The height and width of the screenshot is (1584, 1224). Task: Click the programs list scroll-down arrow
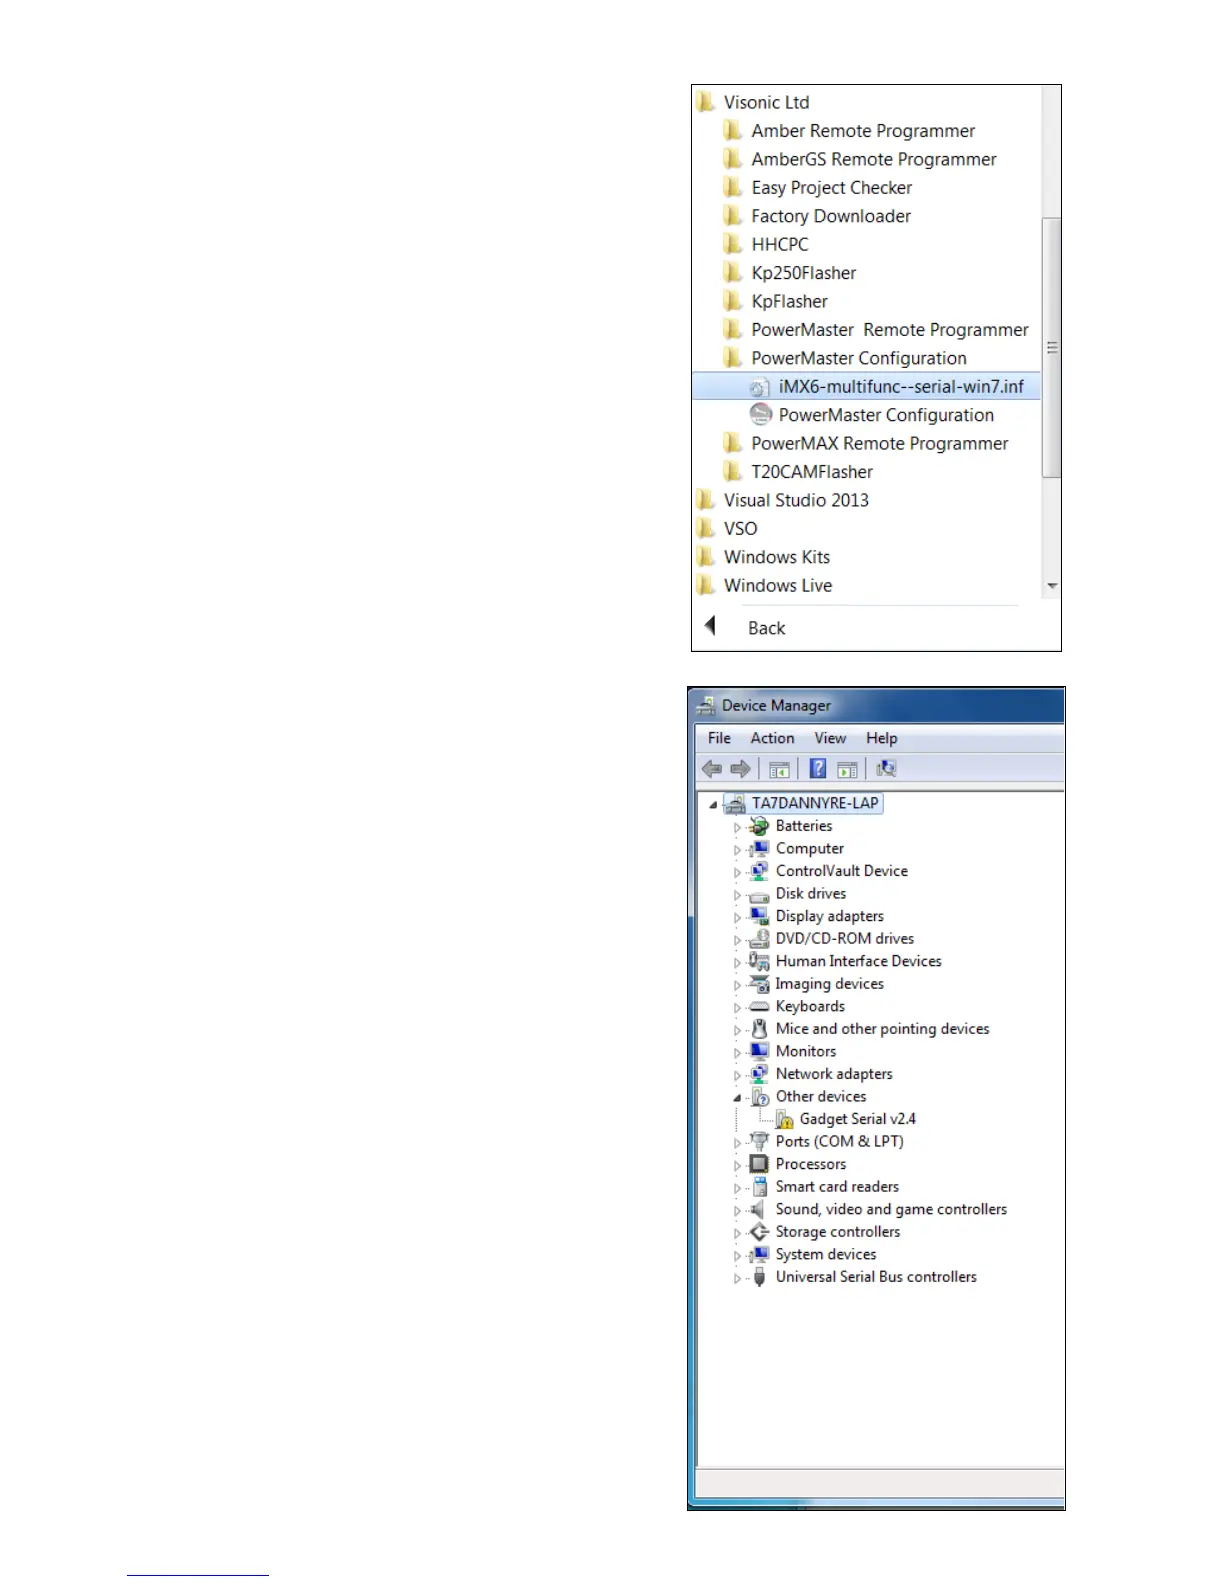point(1051,586)
